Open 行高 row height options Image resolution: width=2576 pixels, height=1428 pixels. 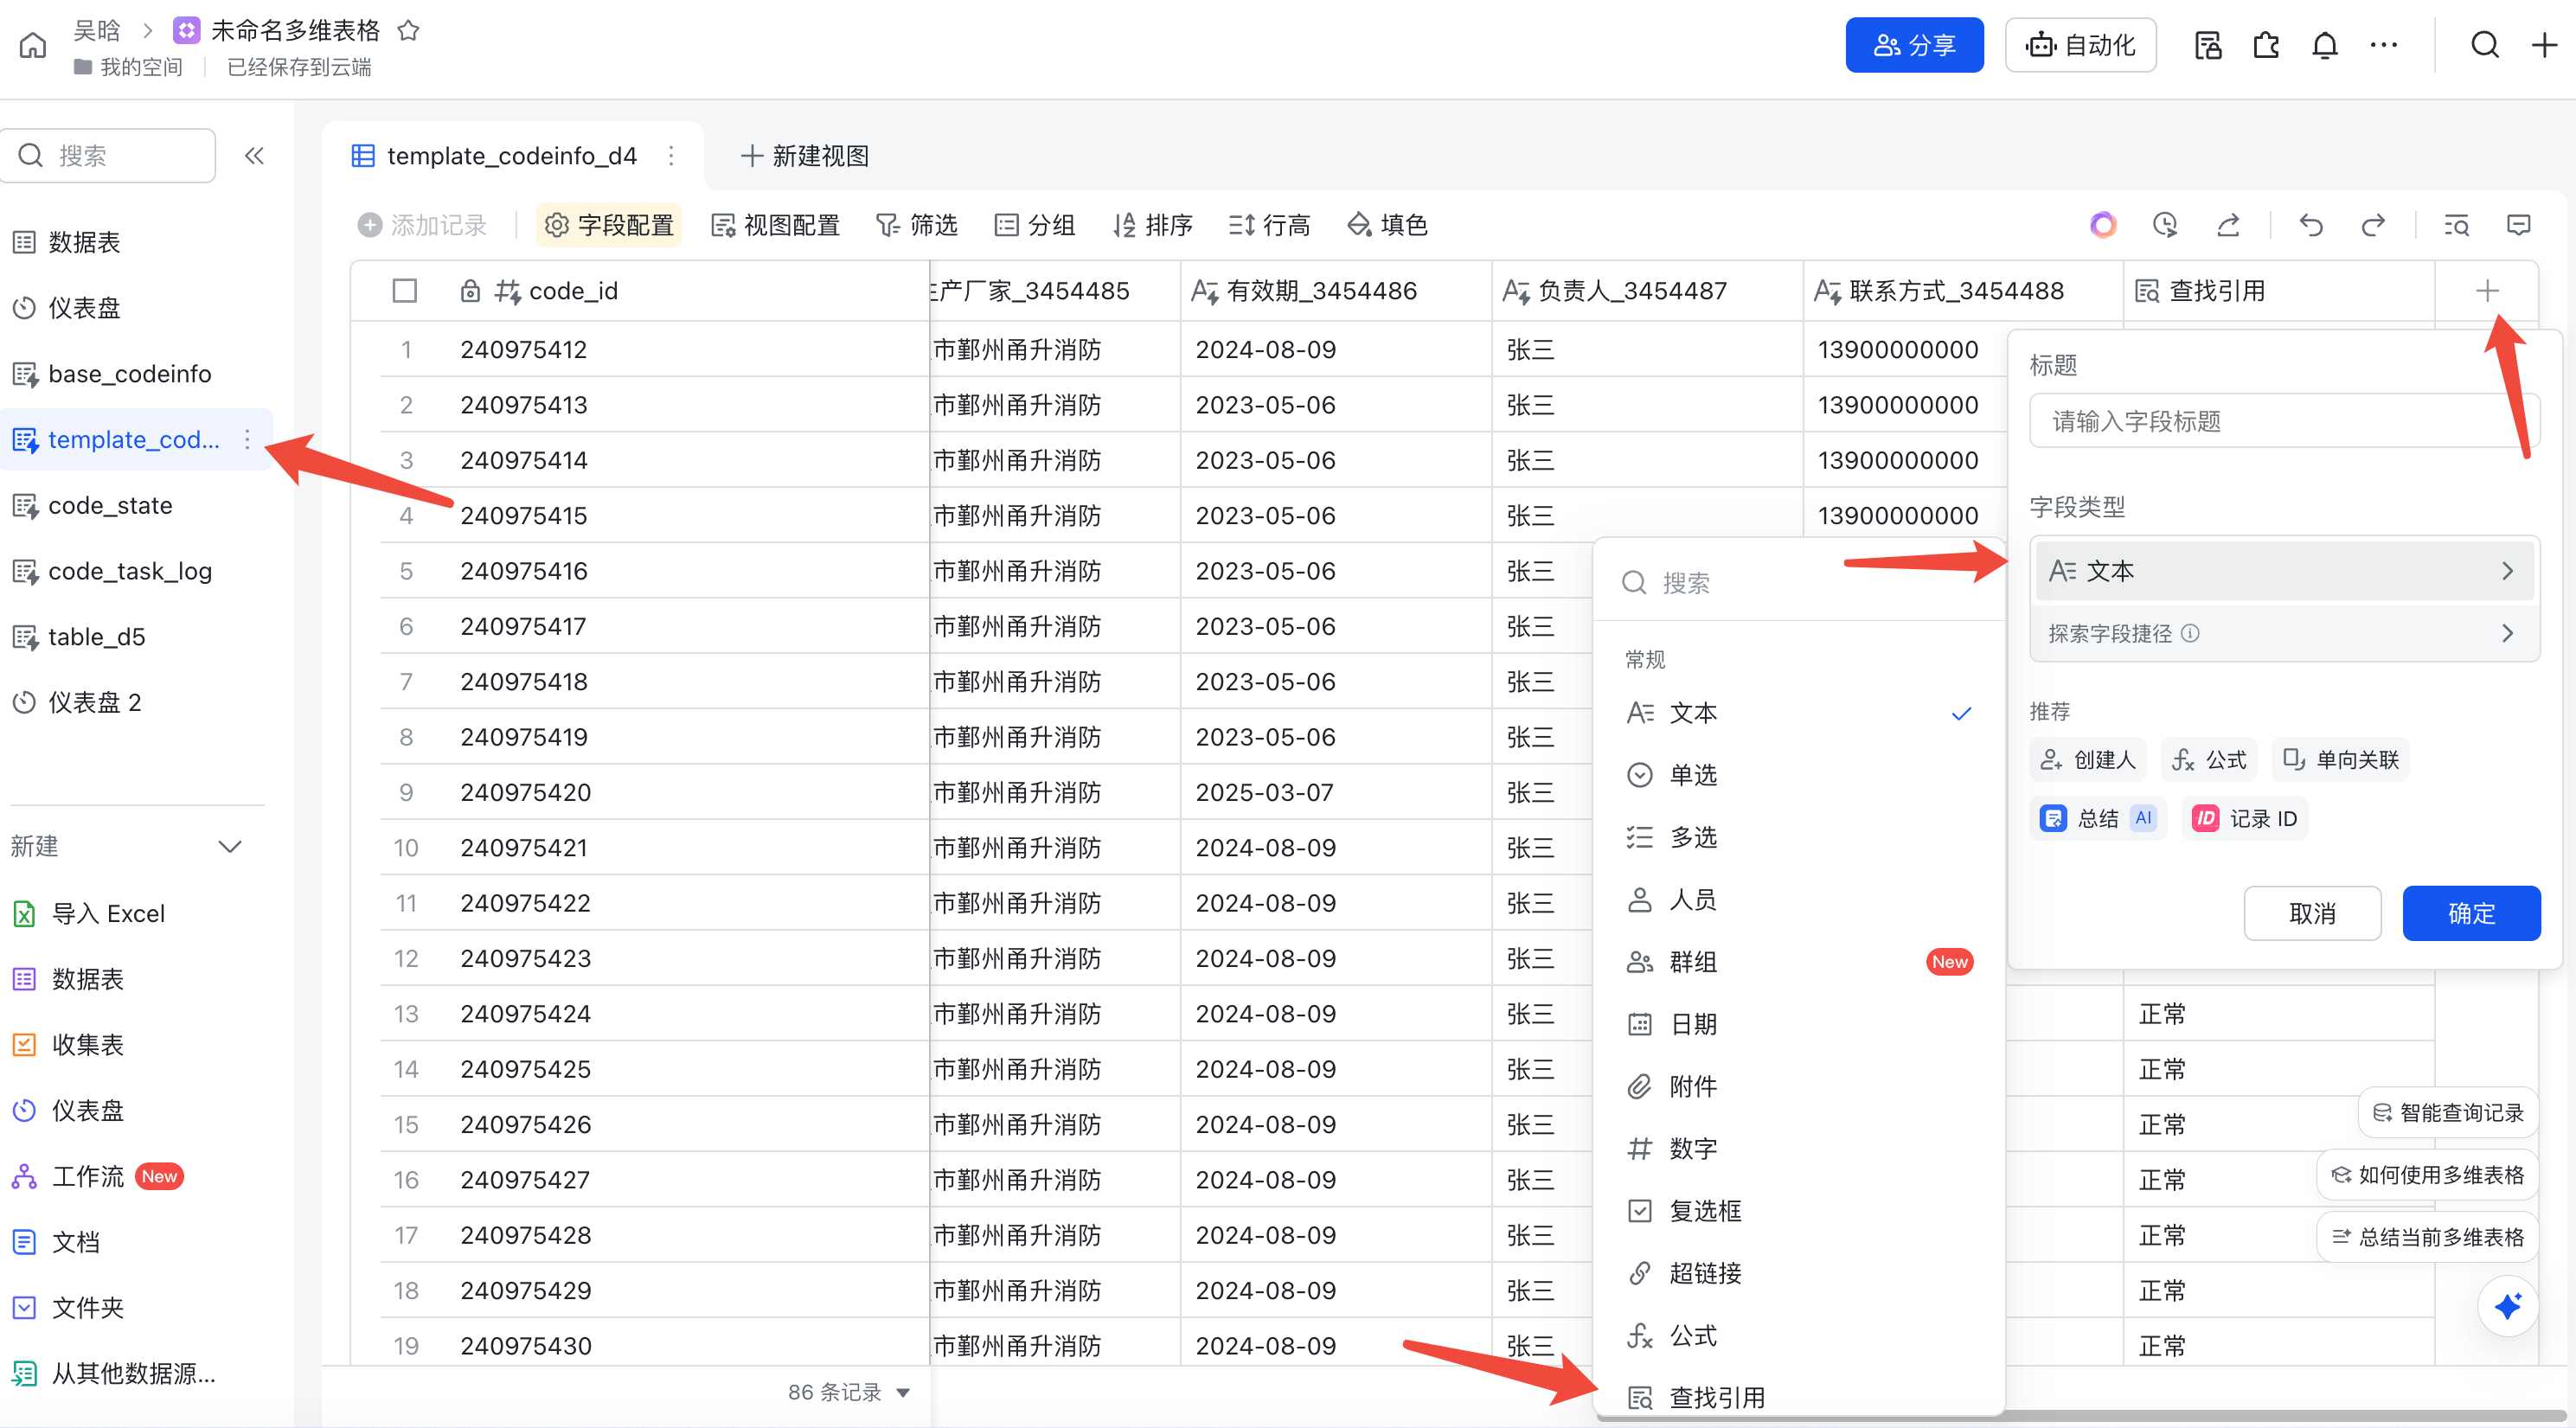point(1269,225)
